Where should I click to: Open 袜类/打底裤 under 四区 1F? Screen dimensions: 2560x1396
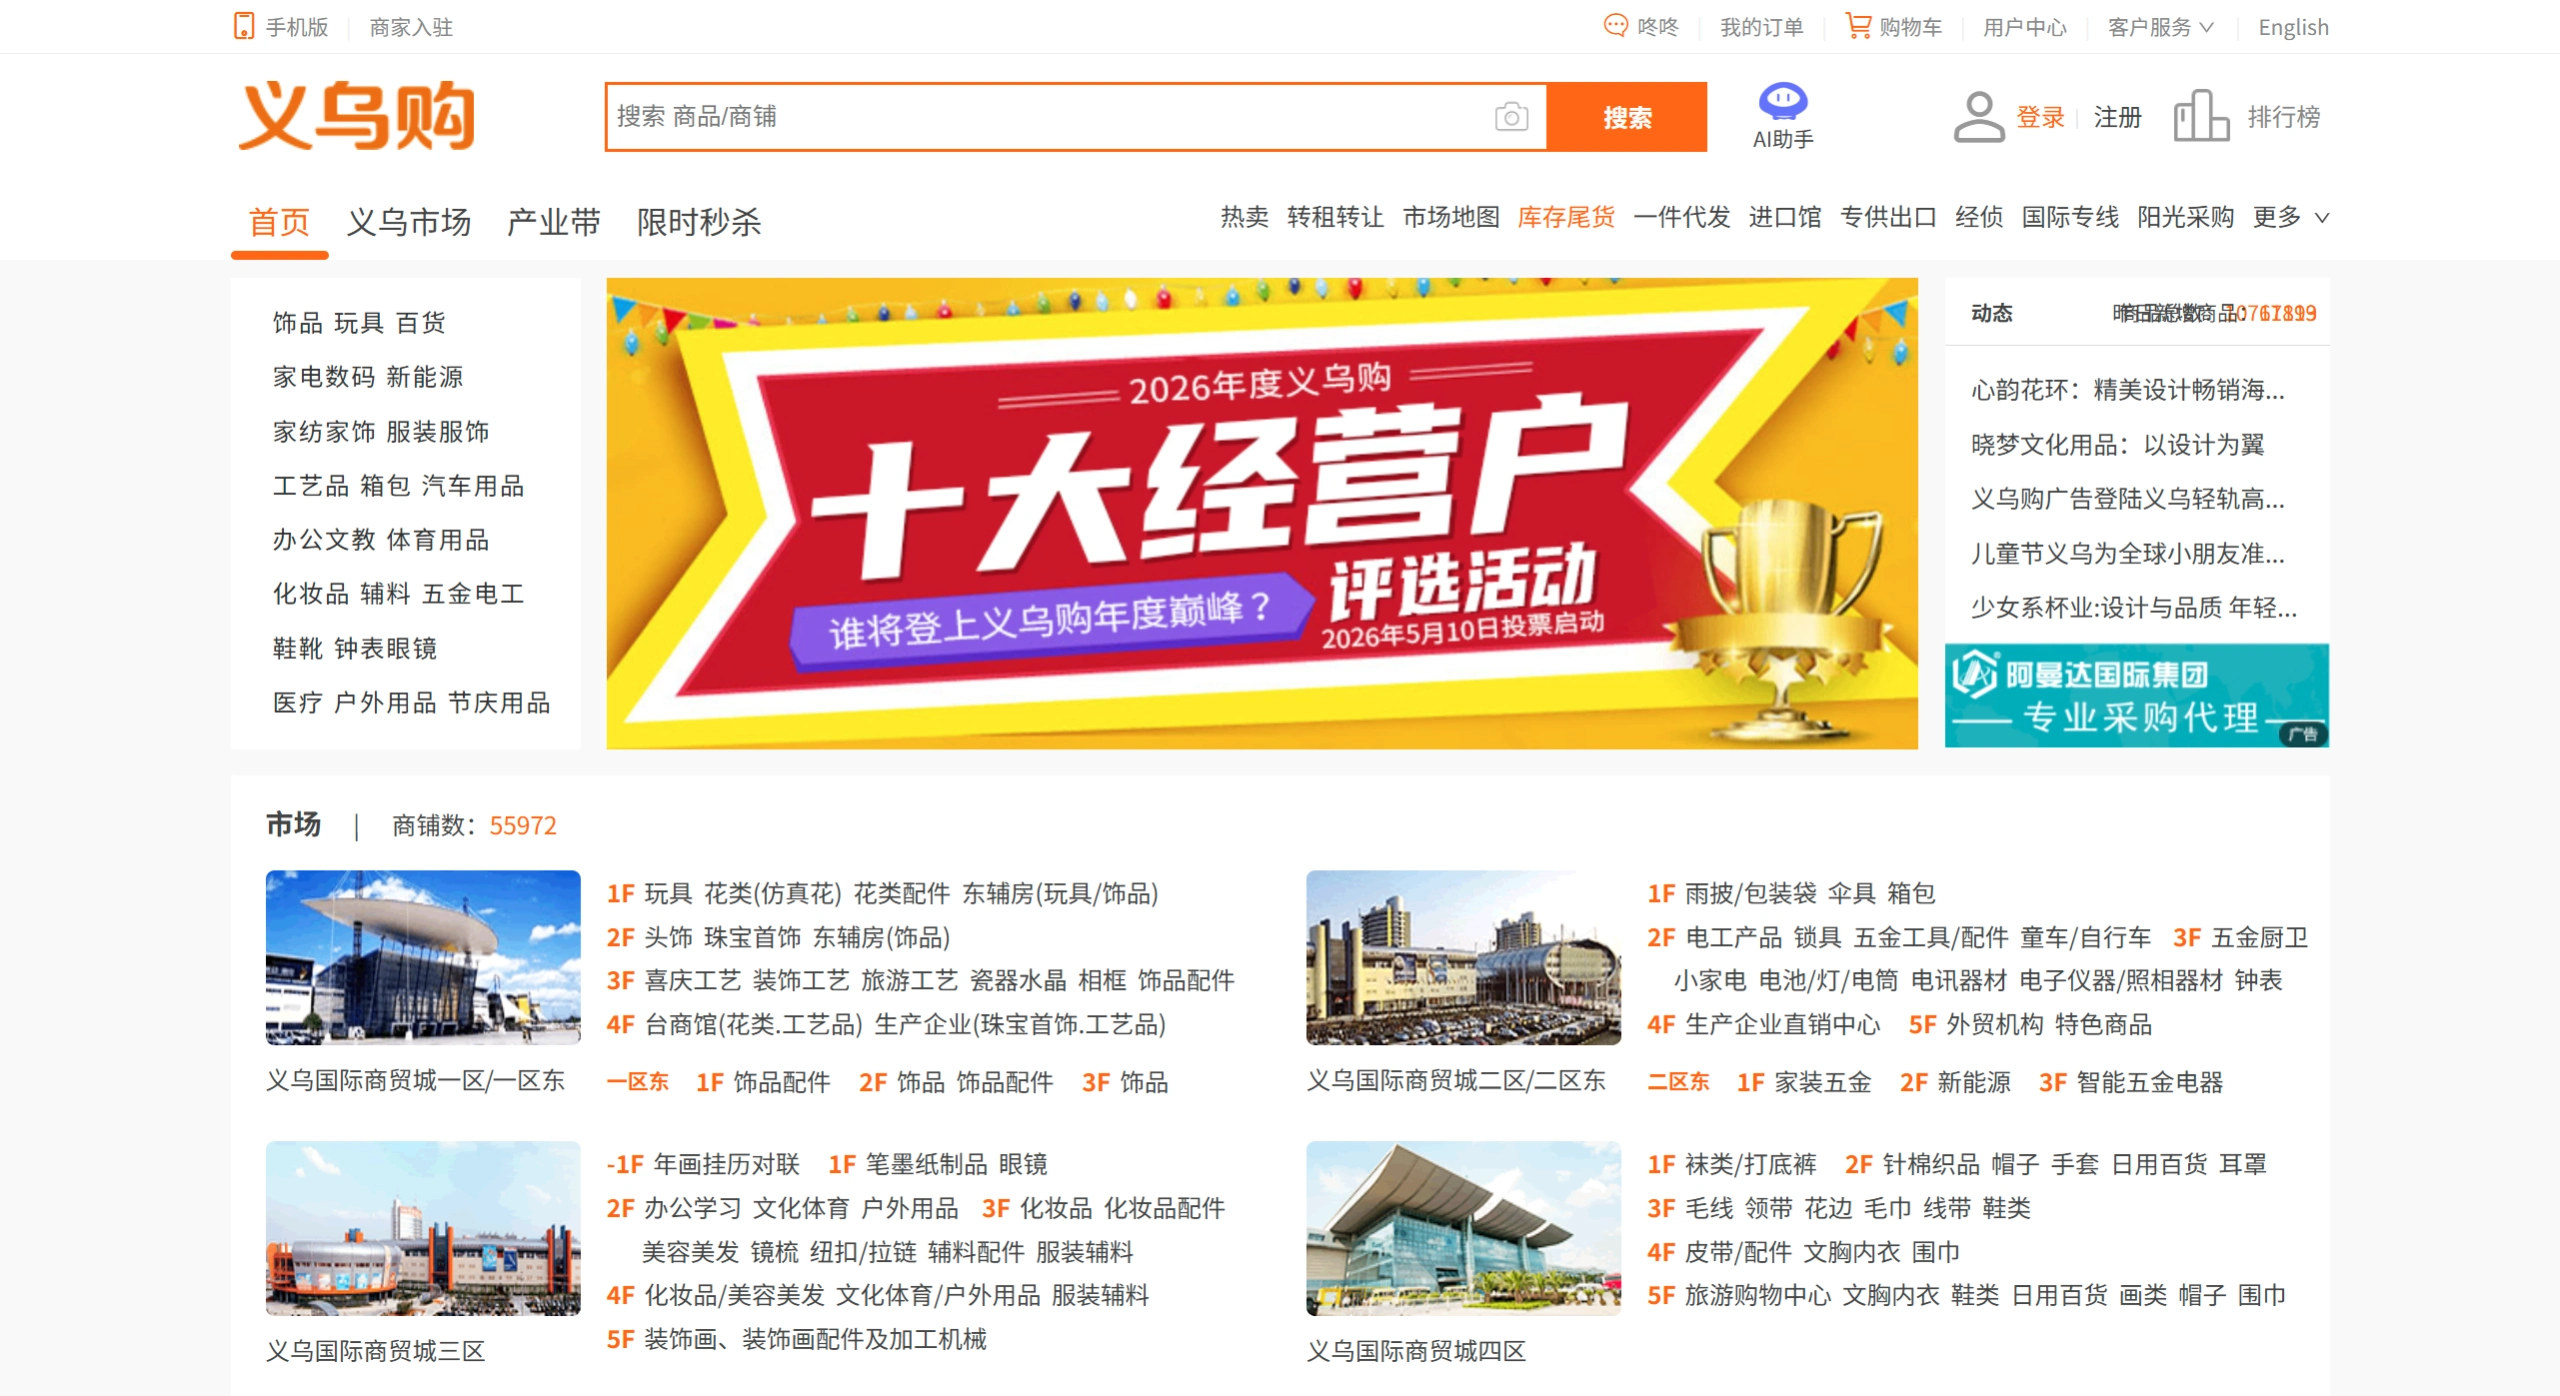[x=1751, y=1165]
